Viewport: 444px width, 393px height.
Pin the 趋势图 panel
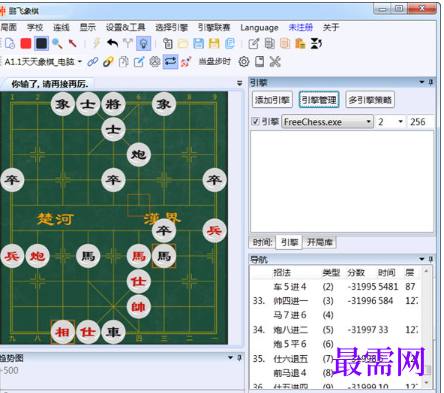pyautogui.click(x=239, y=358)
